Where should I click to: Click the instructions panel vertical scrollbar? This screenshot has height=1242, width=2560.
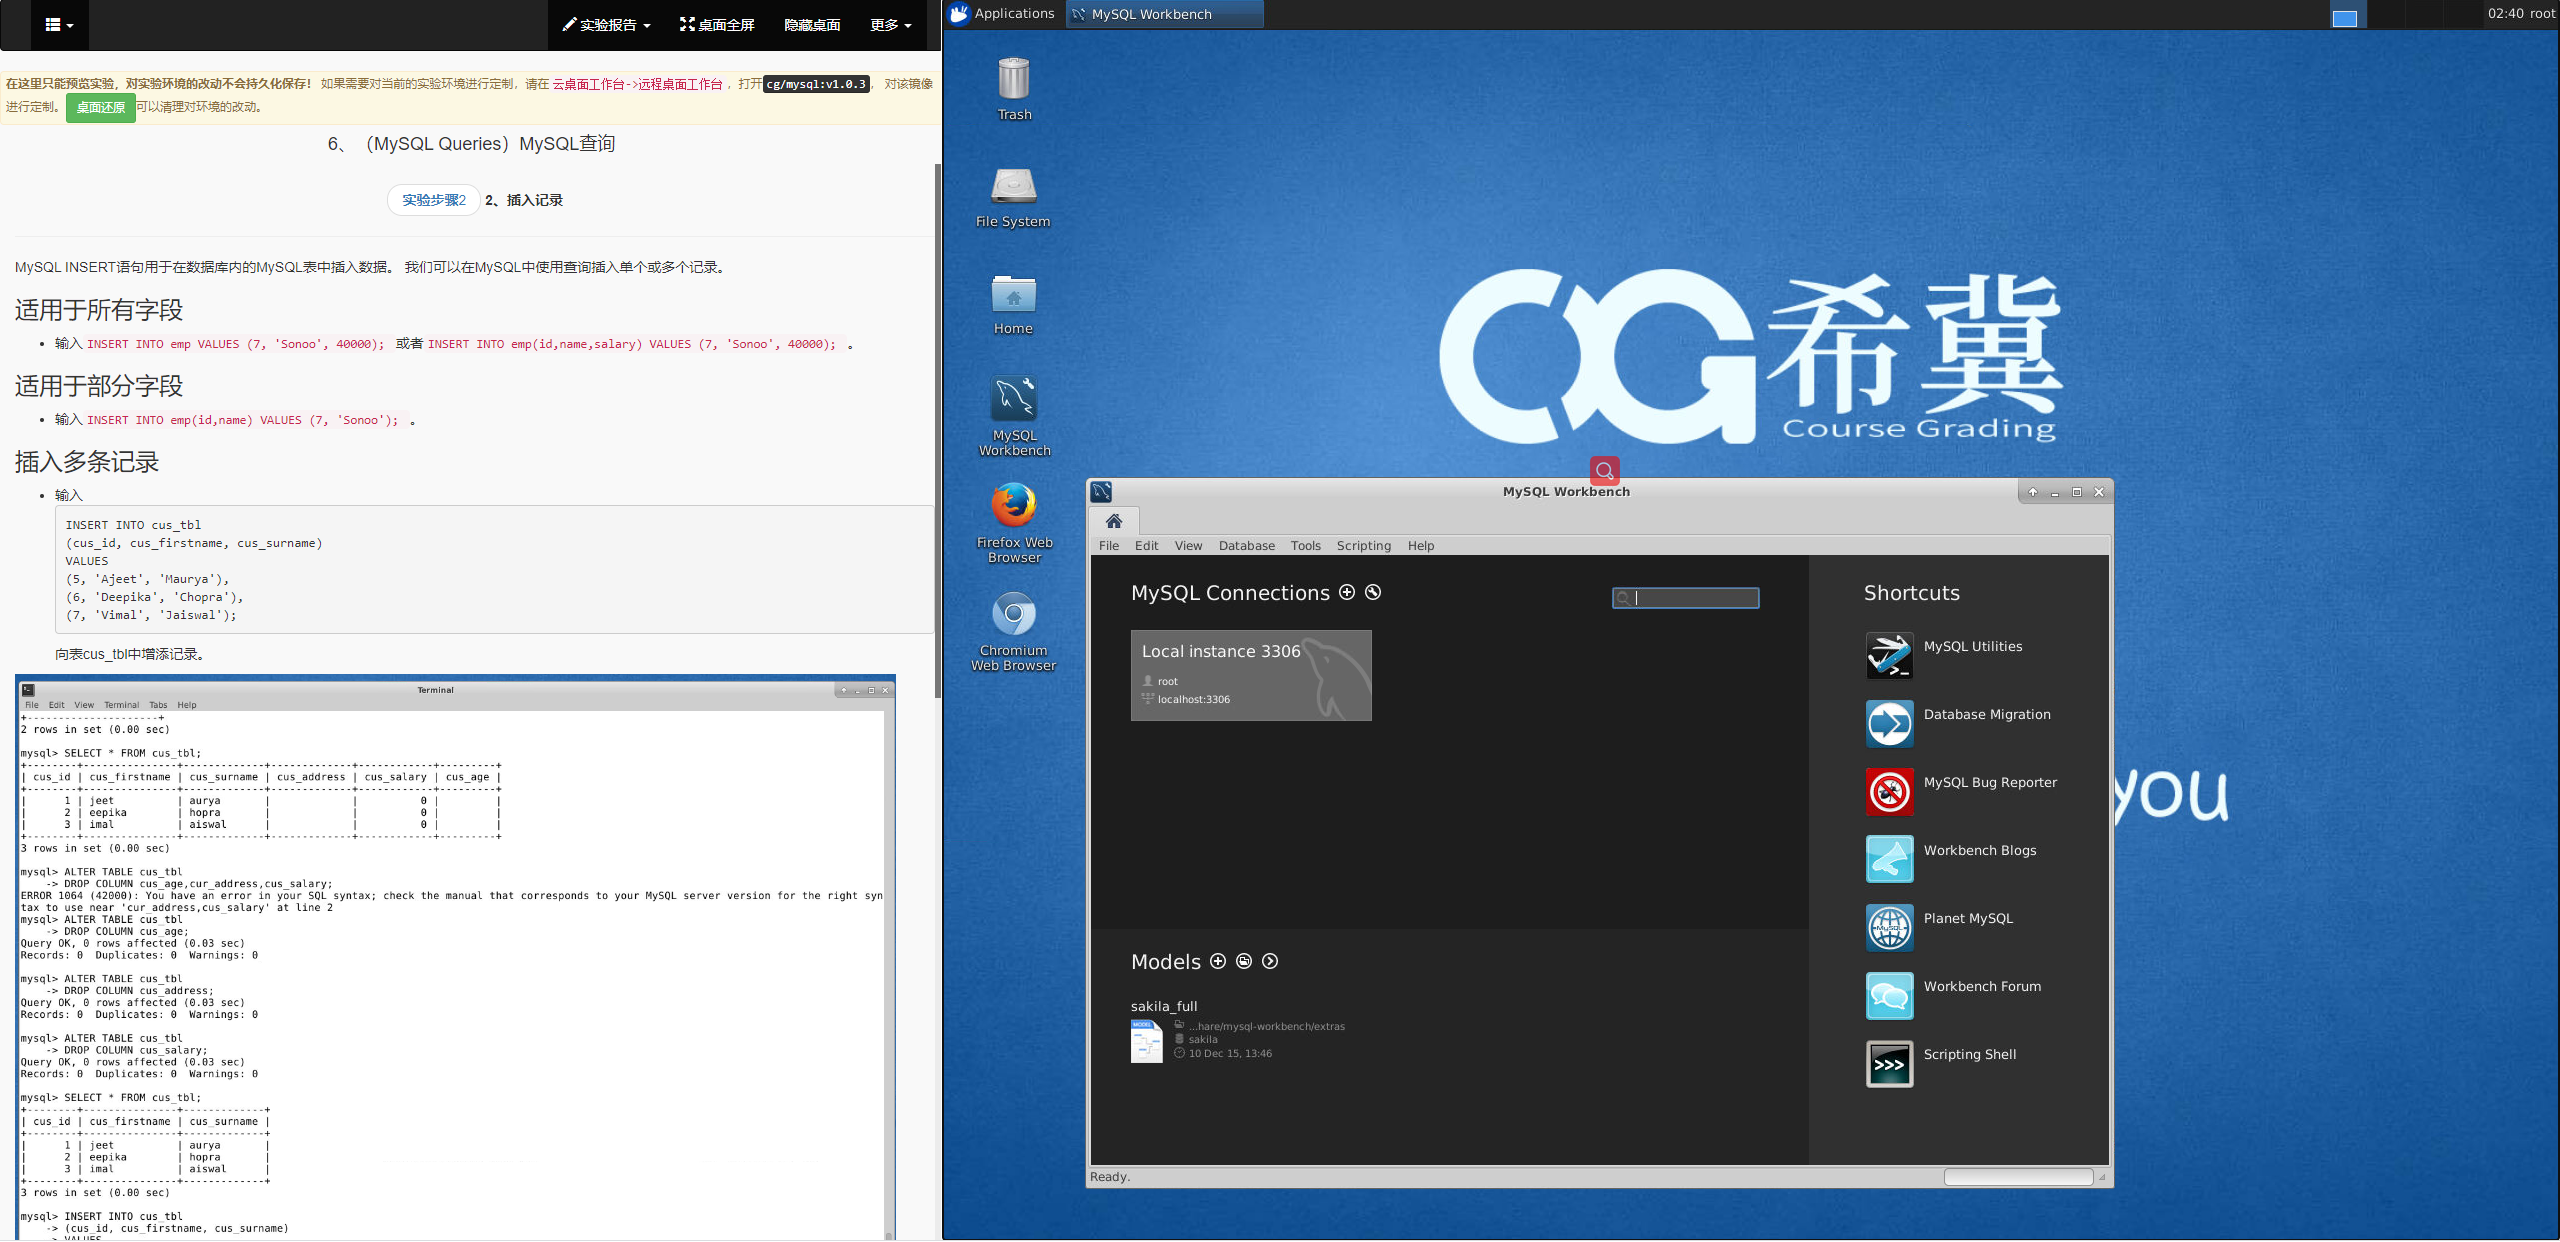pos(937,430)
